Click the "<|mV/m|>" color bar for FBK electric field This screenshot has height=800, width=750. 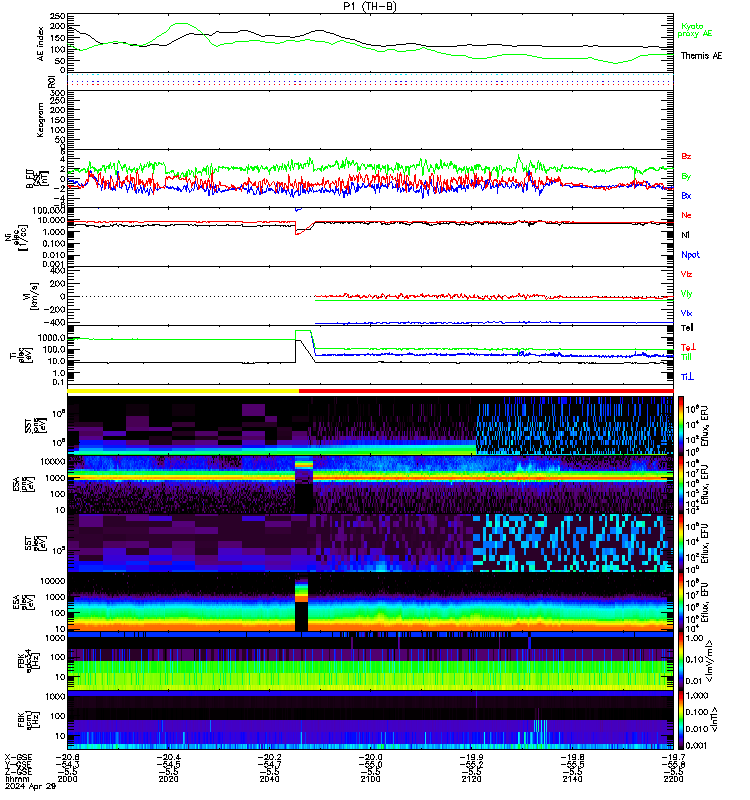tap(681, 661)
